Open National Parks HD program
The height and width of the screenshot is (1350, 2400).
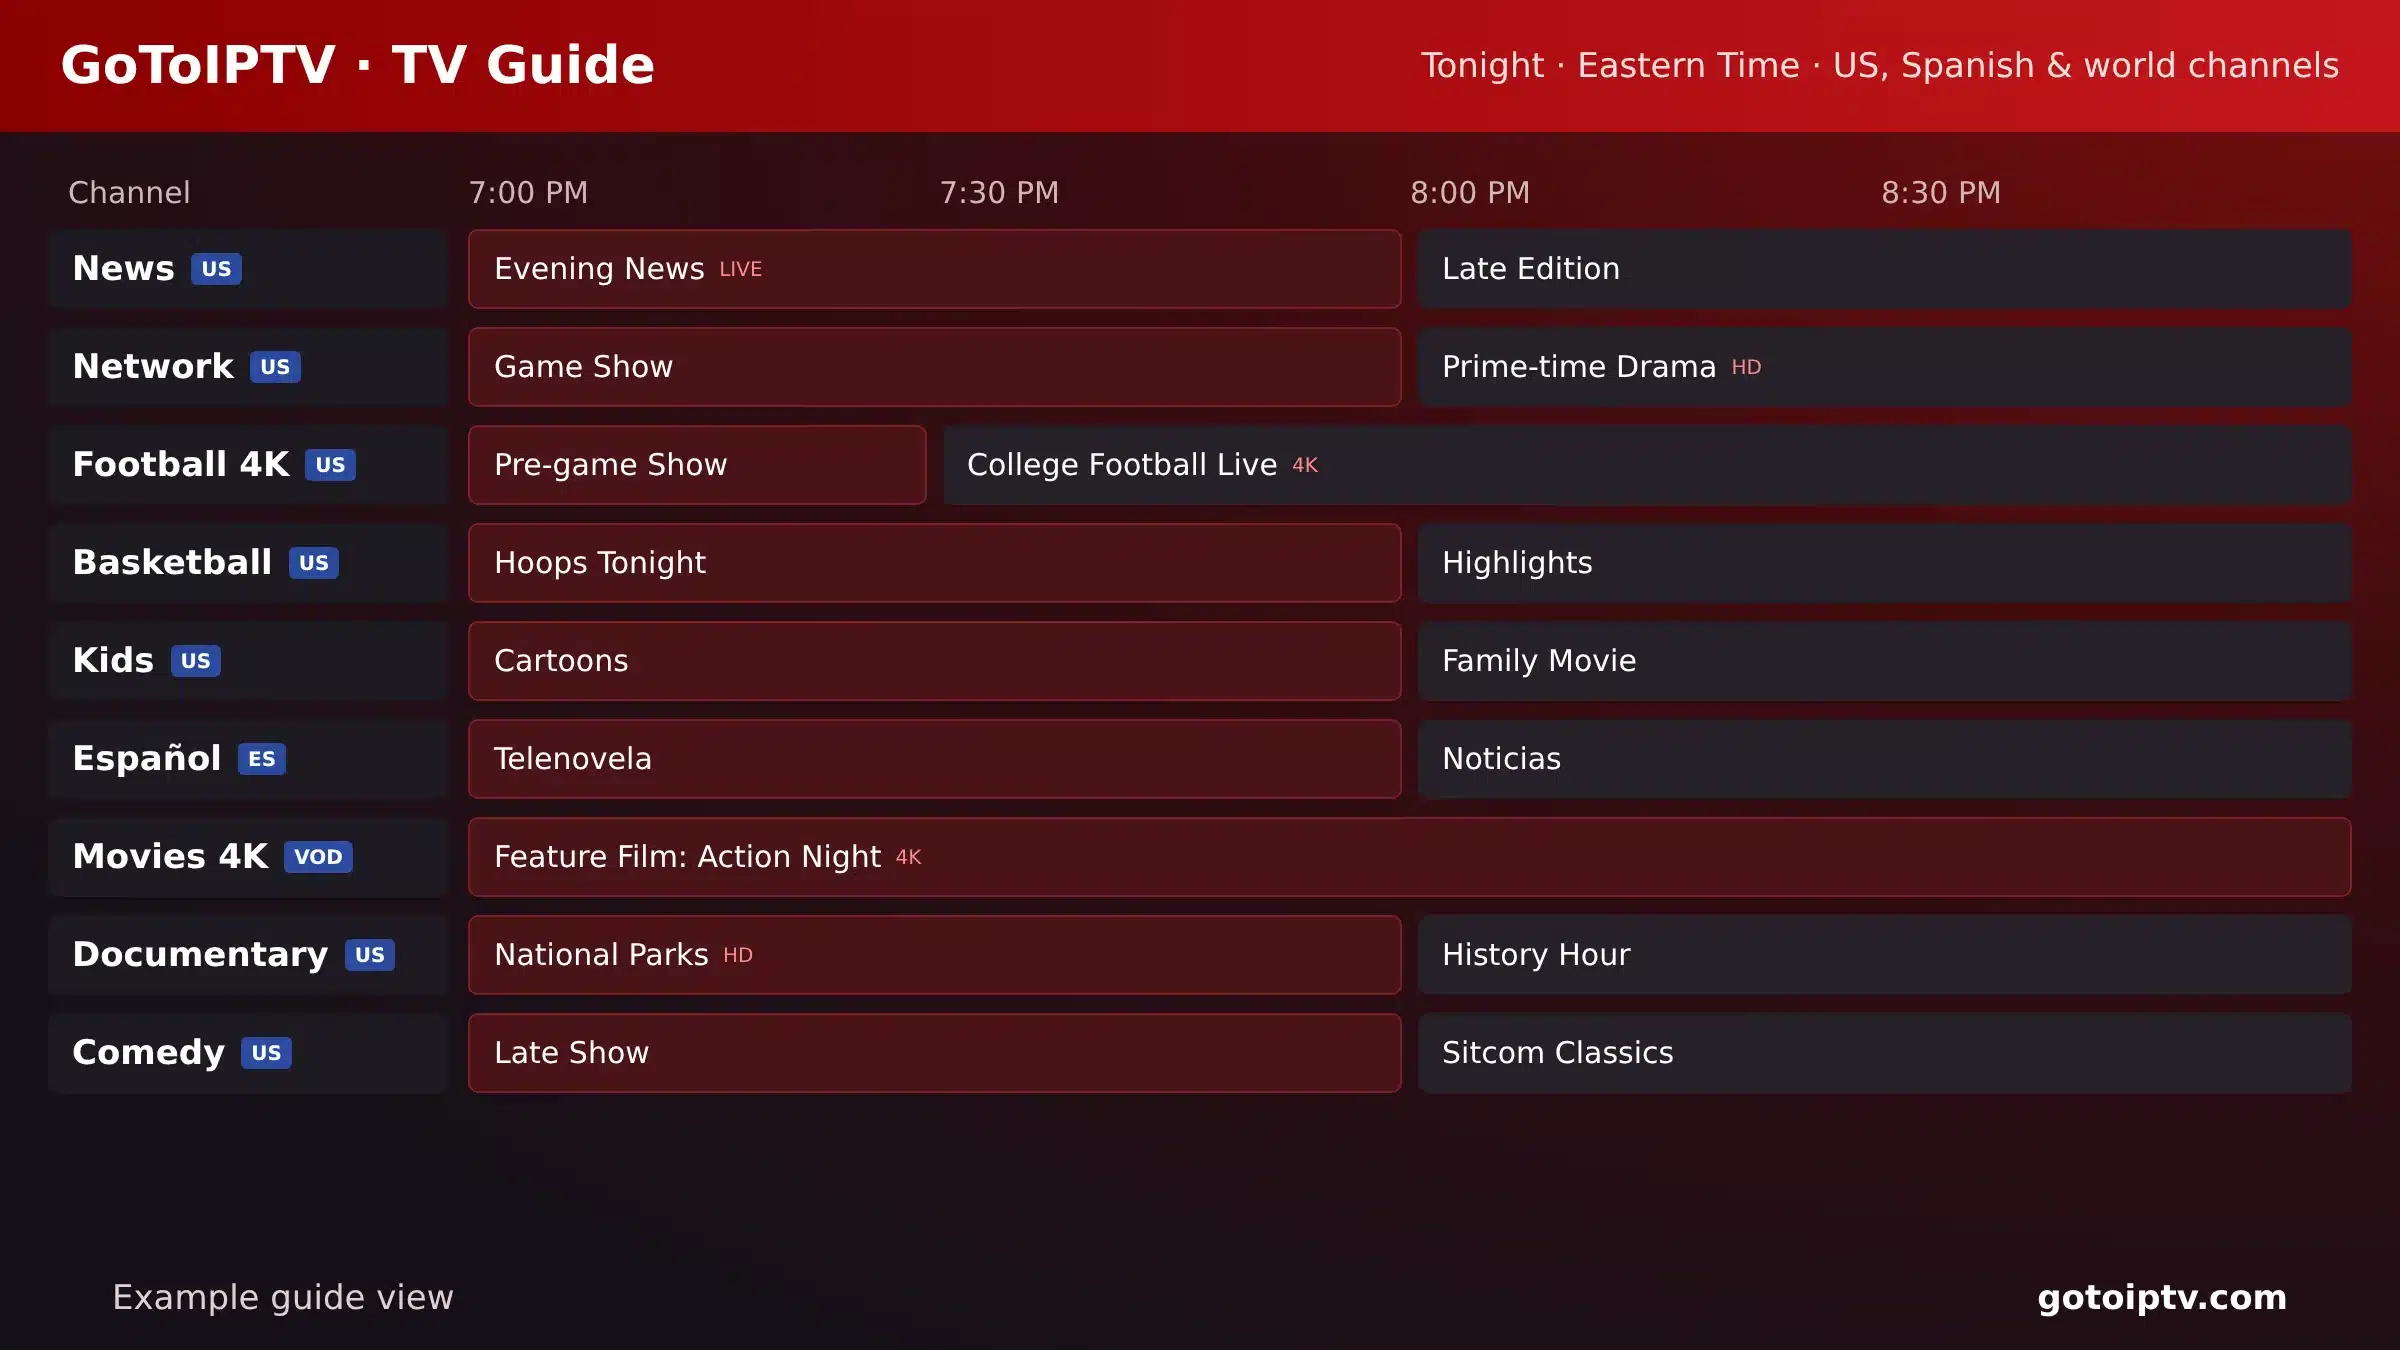[934, 955]
